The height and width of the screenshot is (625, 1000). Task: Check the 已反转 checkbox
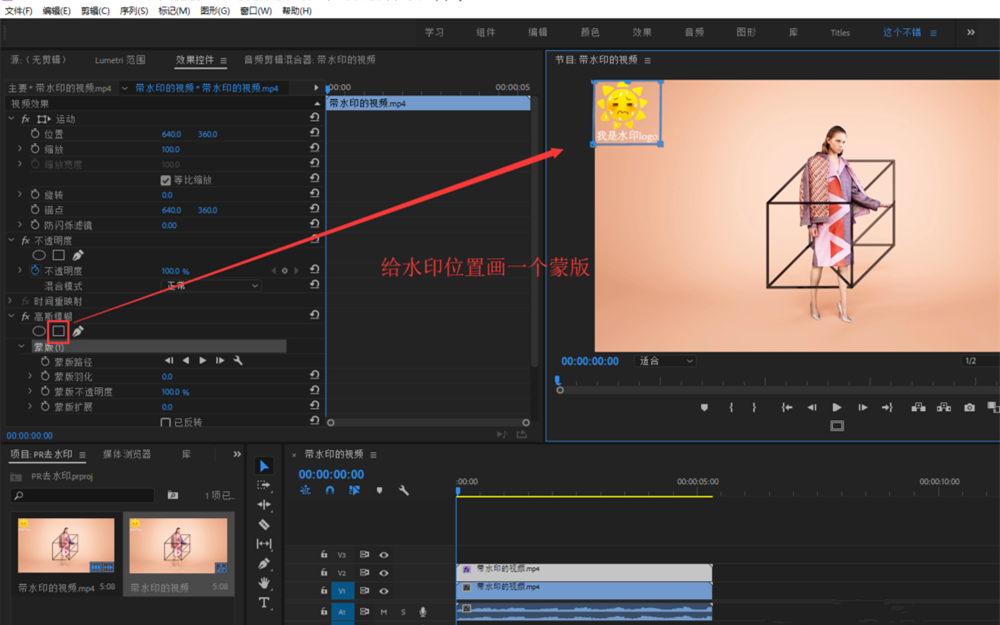tap(166, 422)
